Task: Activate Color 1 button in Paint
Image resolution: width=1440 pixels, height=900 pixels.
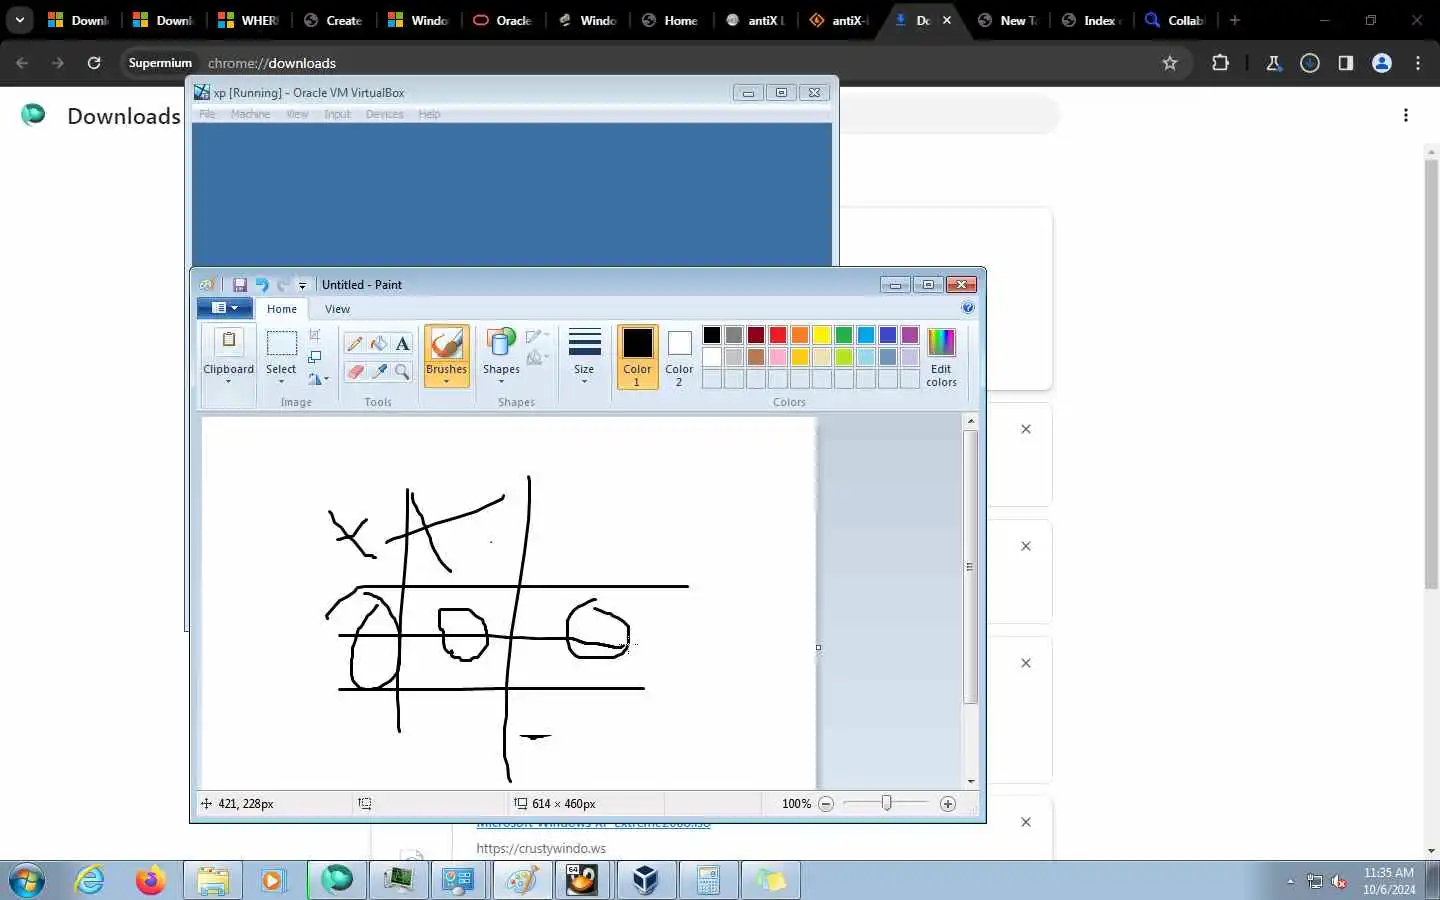Action: coord(637,357)
